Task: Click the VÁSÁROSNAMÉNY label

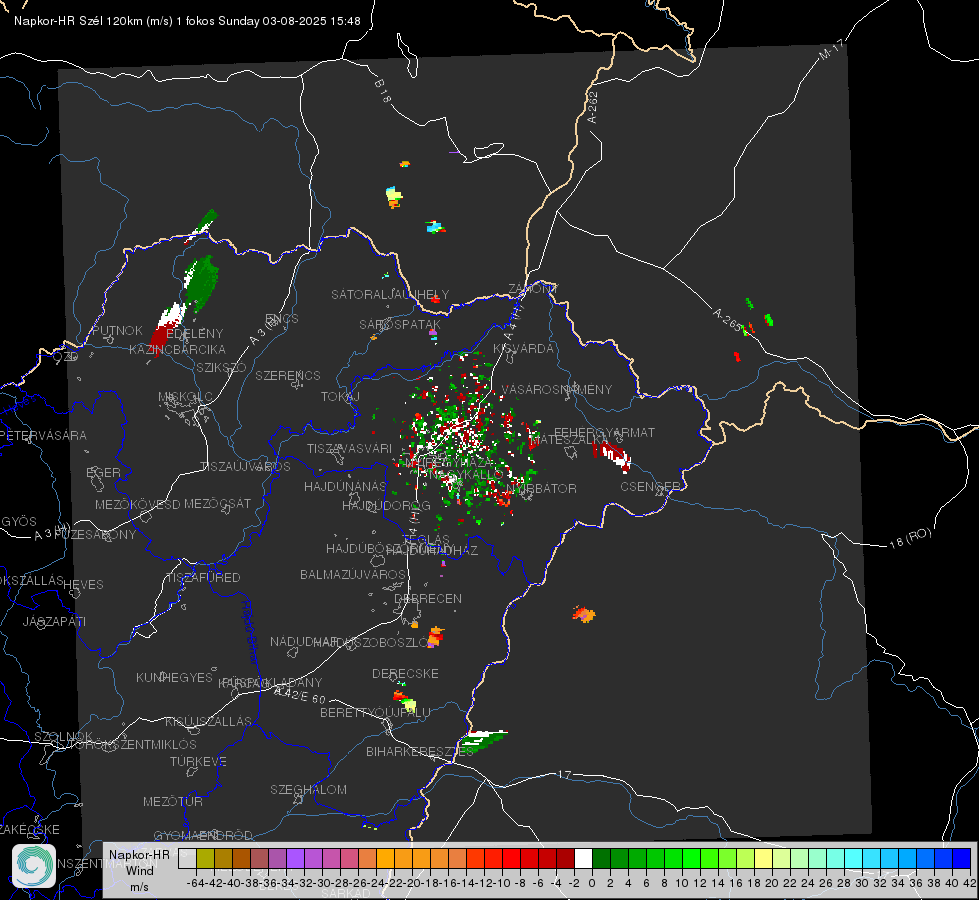Action: [x=557, y=389]
